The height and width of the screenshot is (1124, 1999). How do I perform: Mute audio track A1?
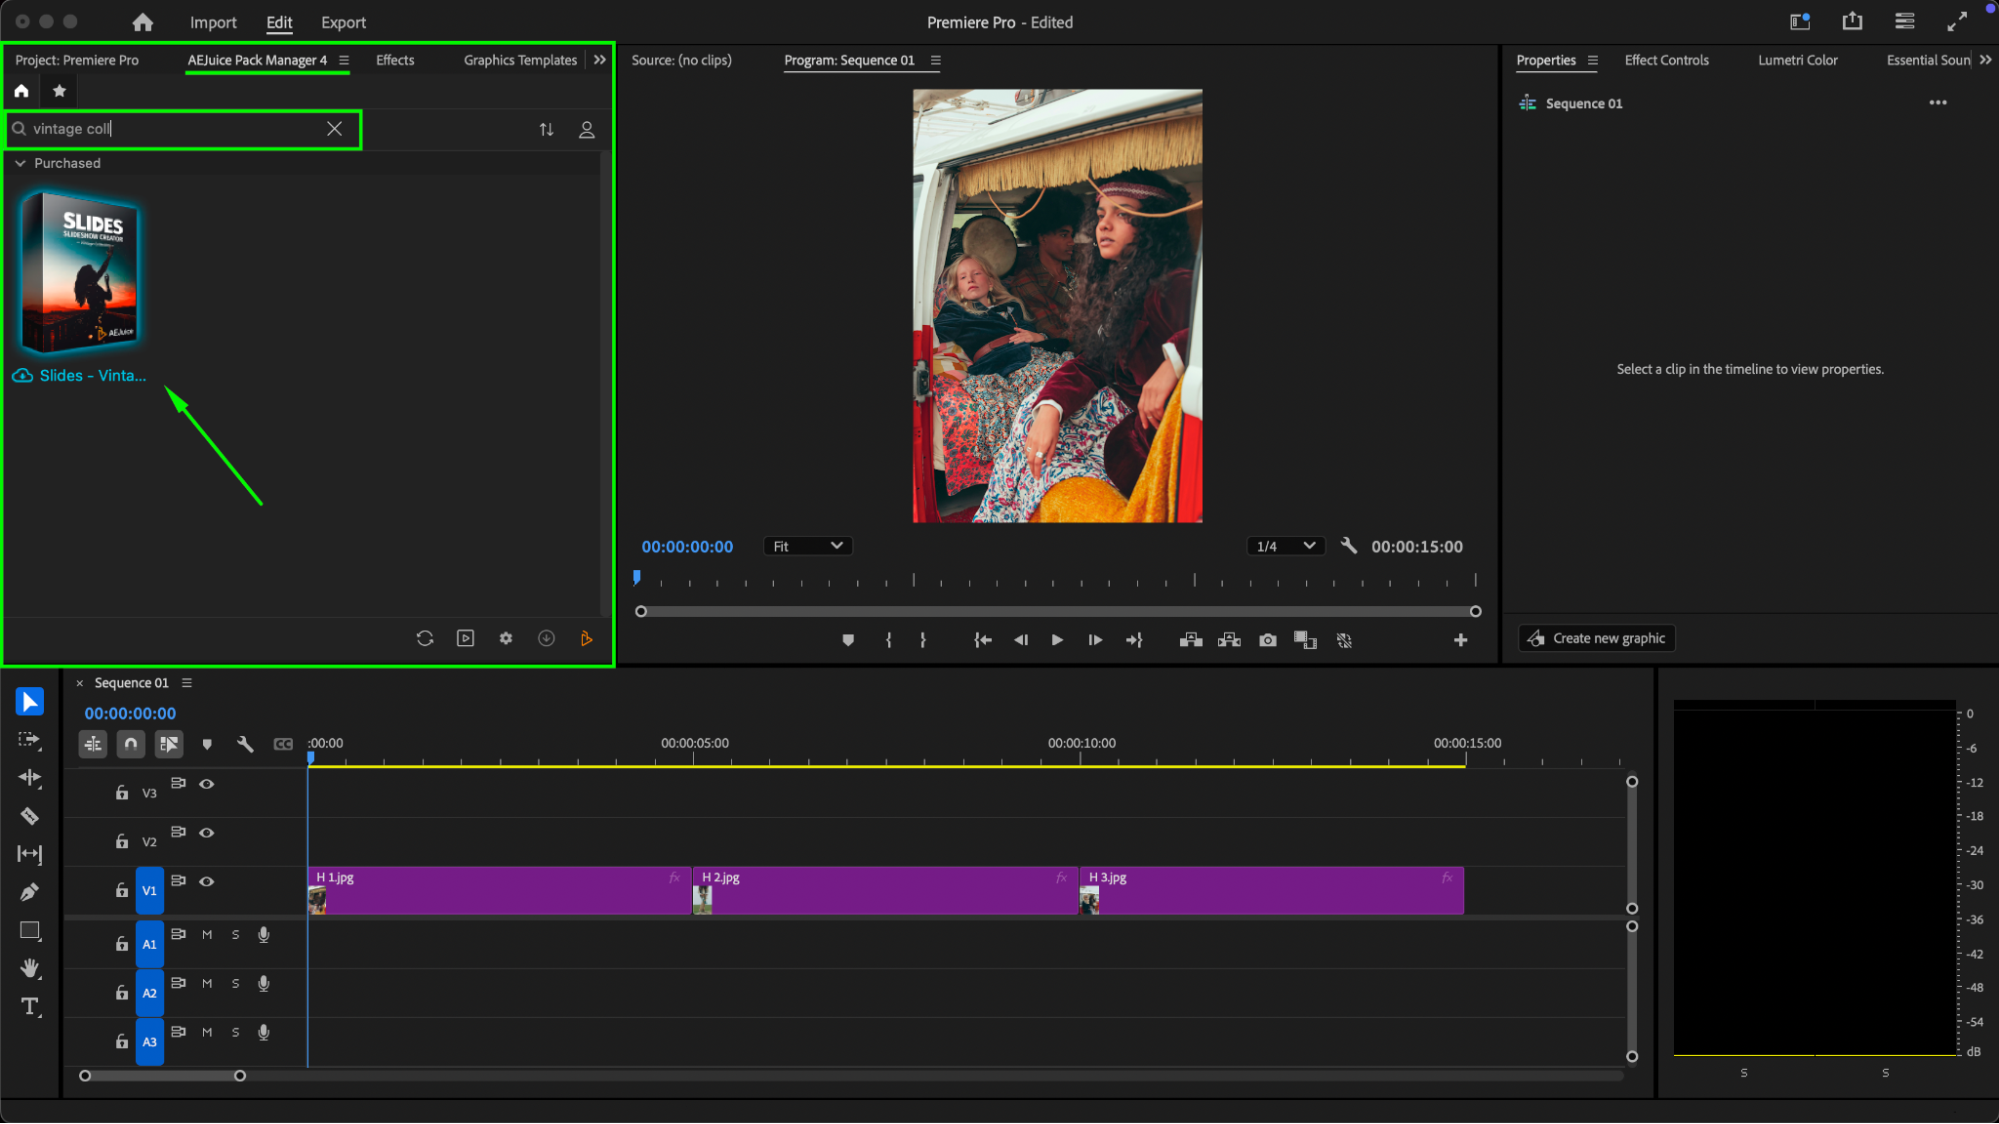tap(207, 935)
